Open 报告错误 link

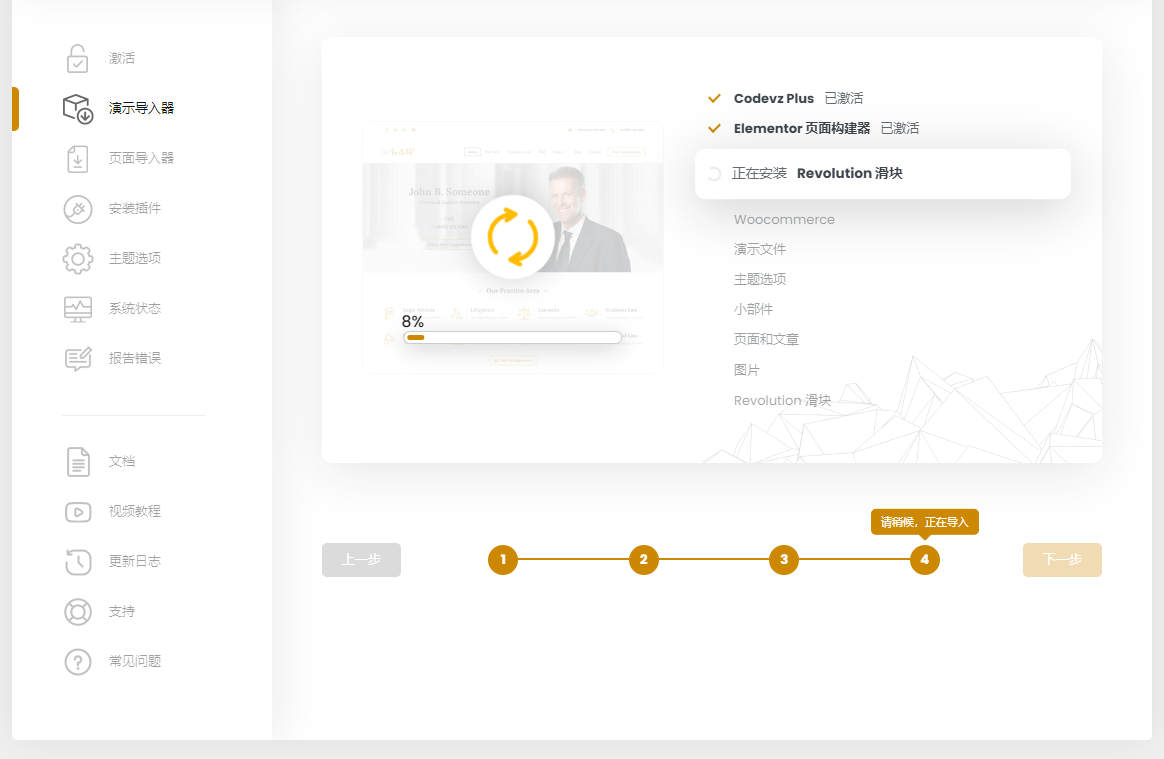click(x=134, y=359)
